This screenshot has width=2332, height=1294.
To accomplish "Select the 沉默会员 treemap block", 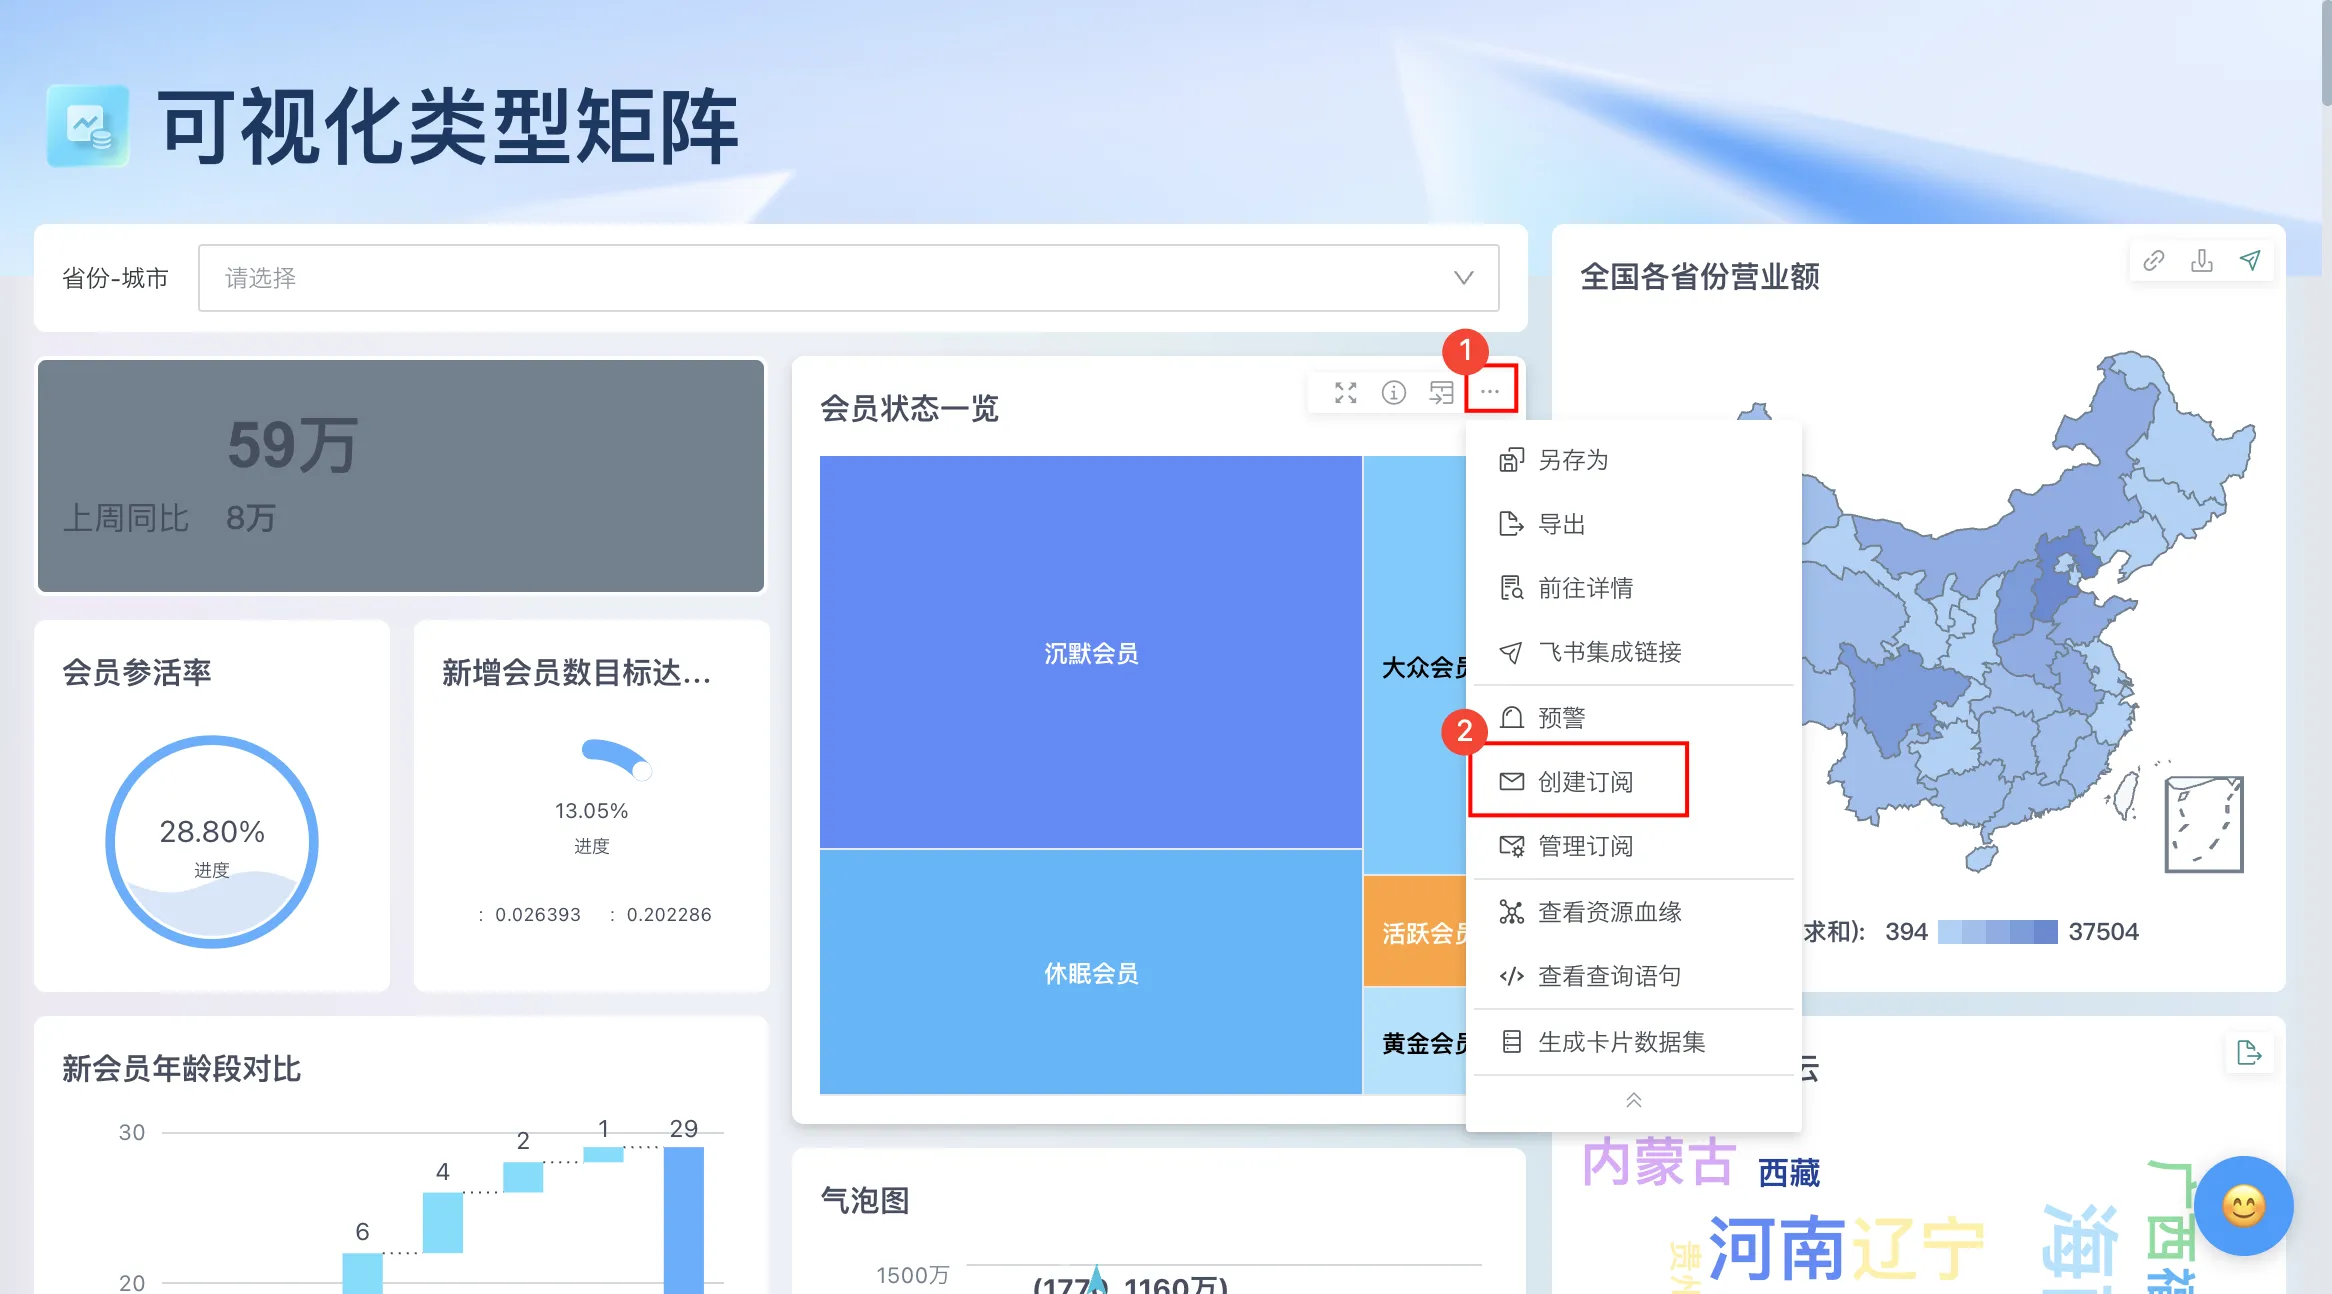I will coord(1090,654).
